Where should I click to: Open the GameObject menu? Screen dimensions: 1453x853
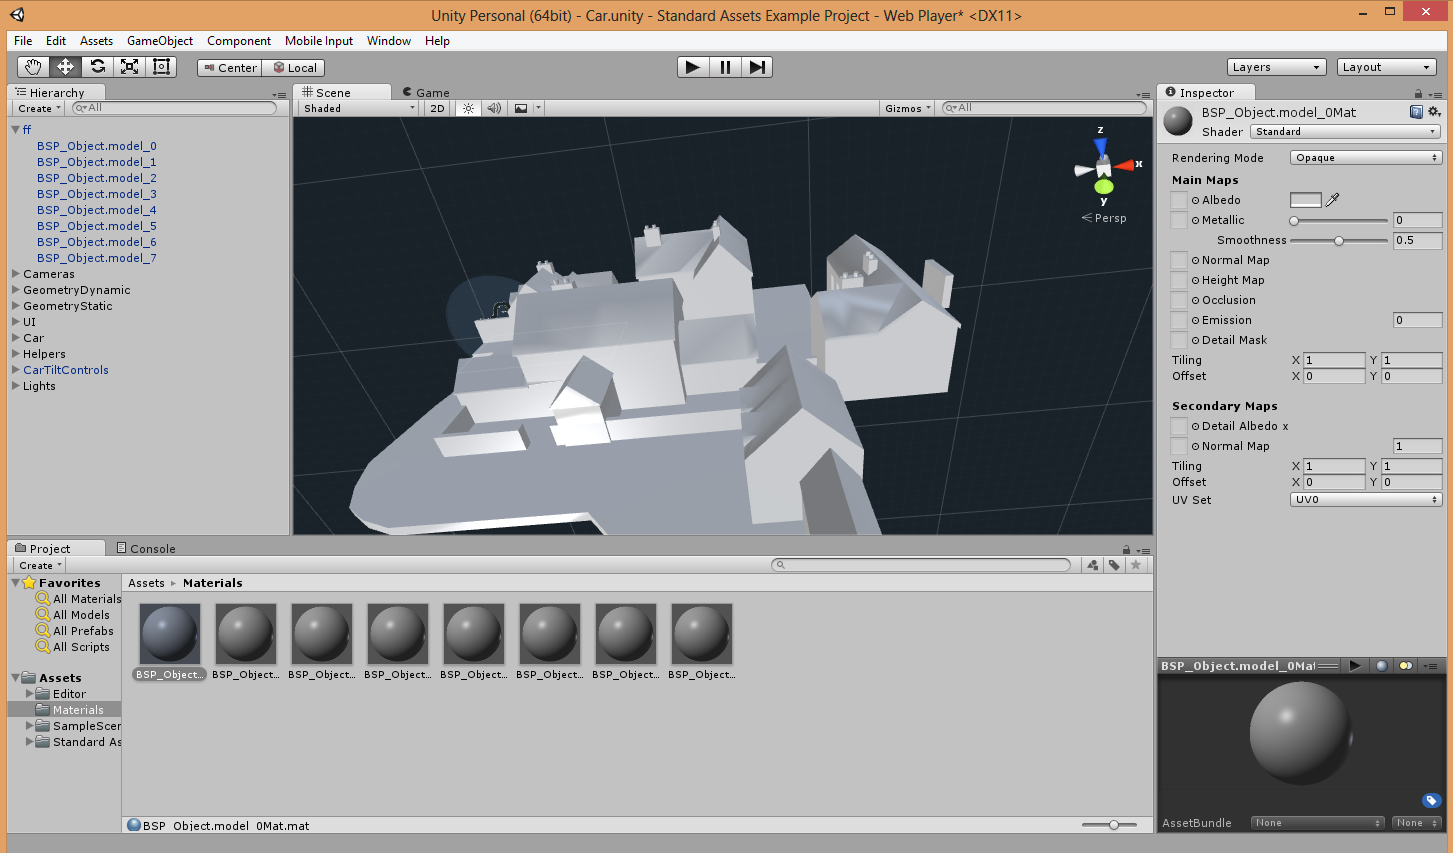click(x=160, y=41)
